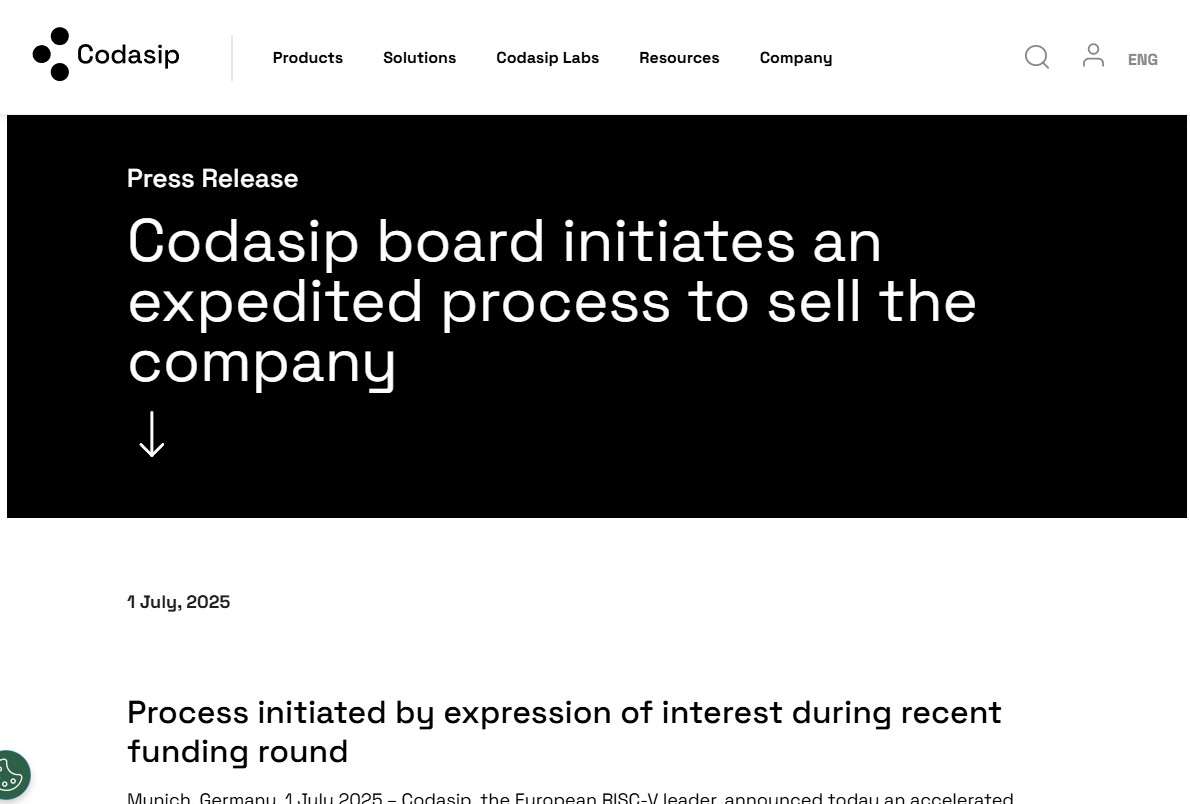
Task: Click the word "company" in the headline
Action: (x=262, y=361)
